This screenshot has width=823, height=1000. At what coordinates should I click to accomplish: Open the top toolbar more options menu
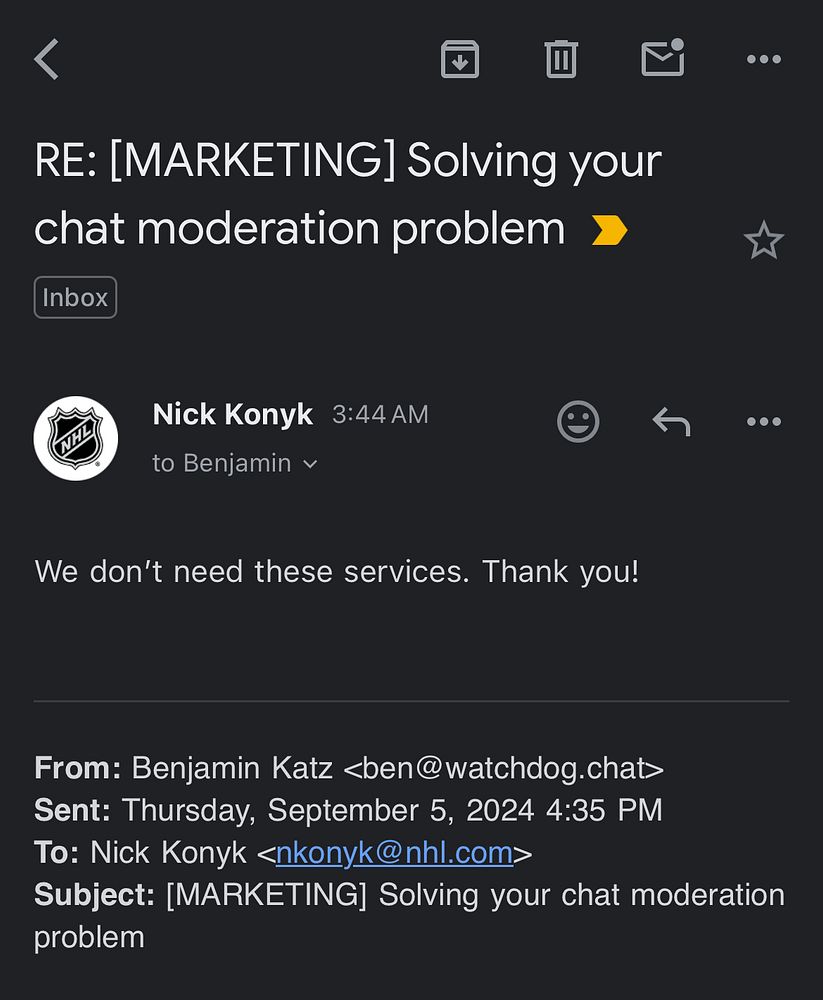click(x=764, y=60)
